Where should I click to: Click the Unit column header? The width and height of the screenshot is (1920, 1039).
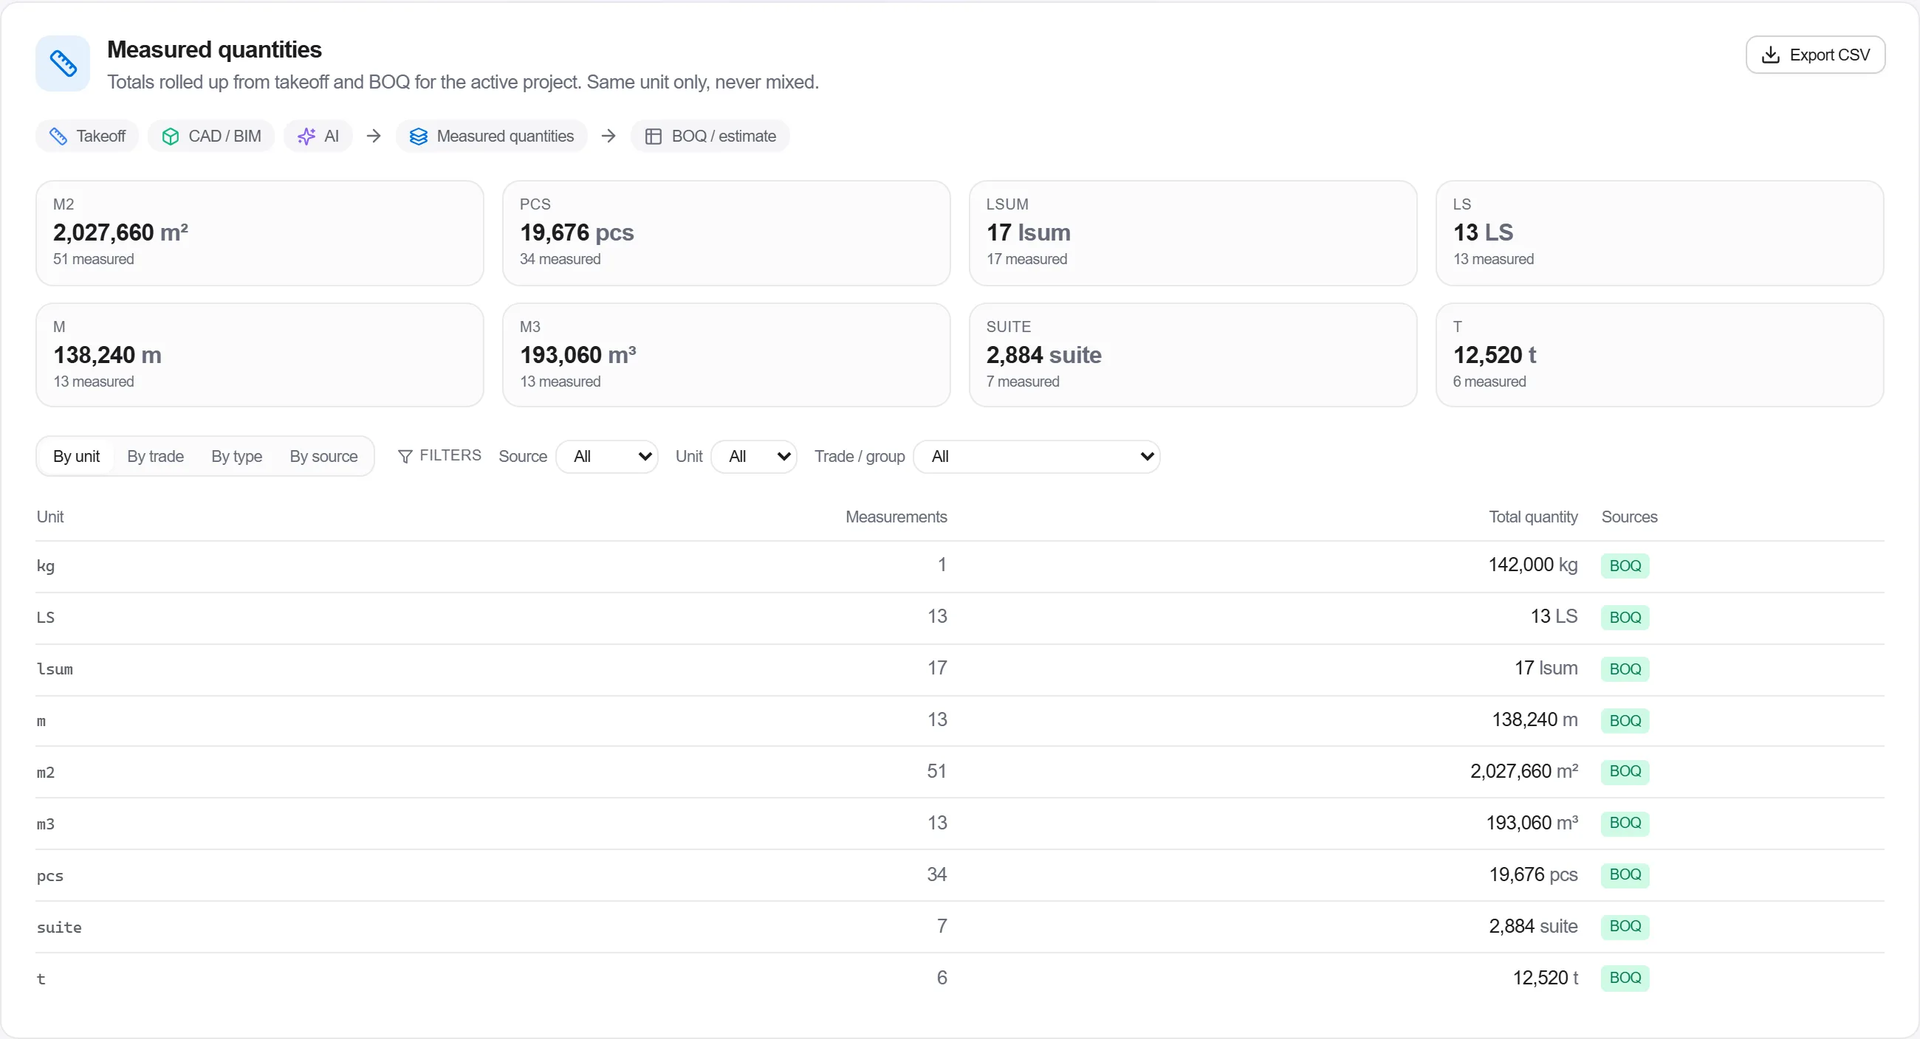tap(50, 517)
